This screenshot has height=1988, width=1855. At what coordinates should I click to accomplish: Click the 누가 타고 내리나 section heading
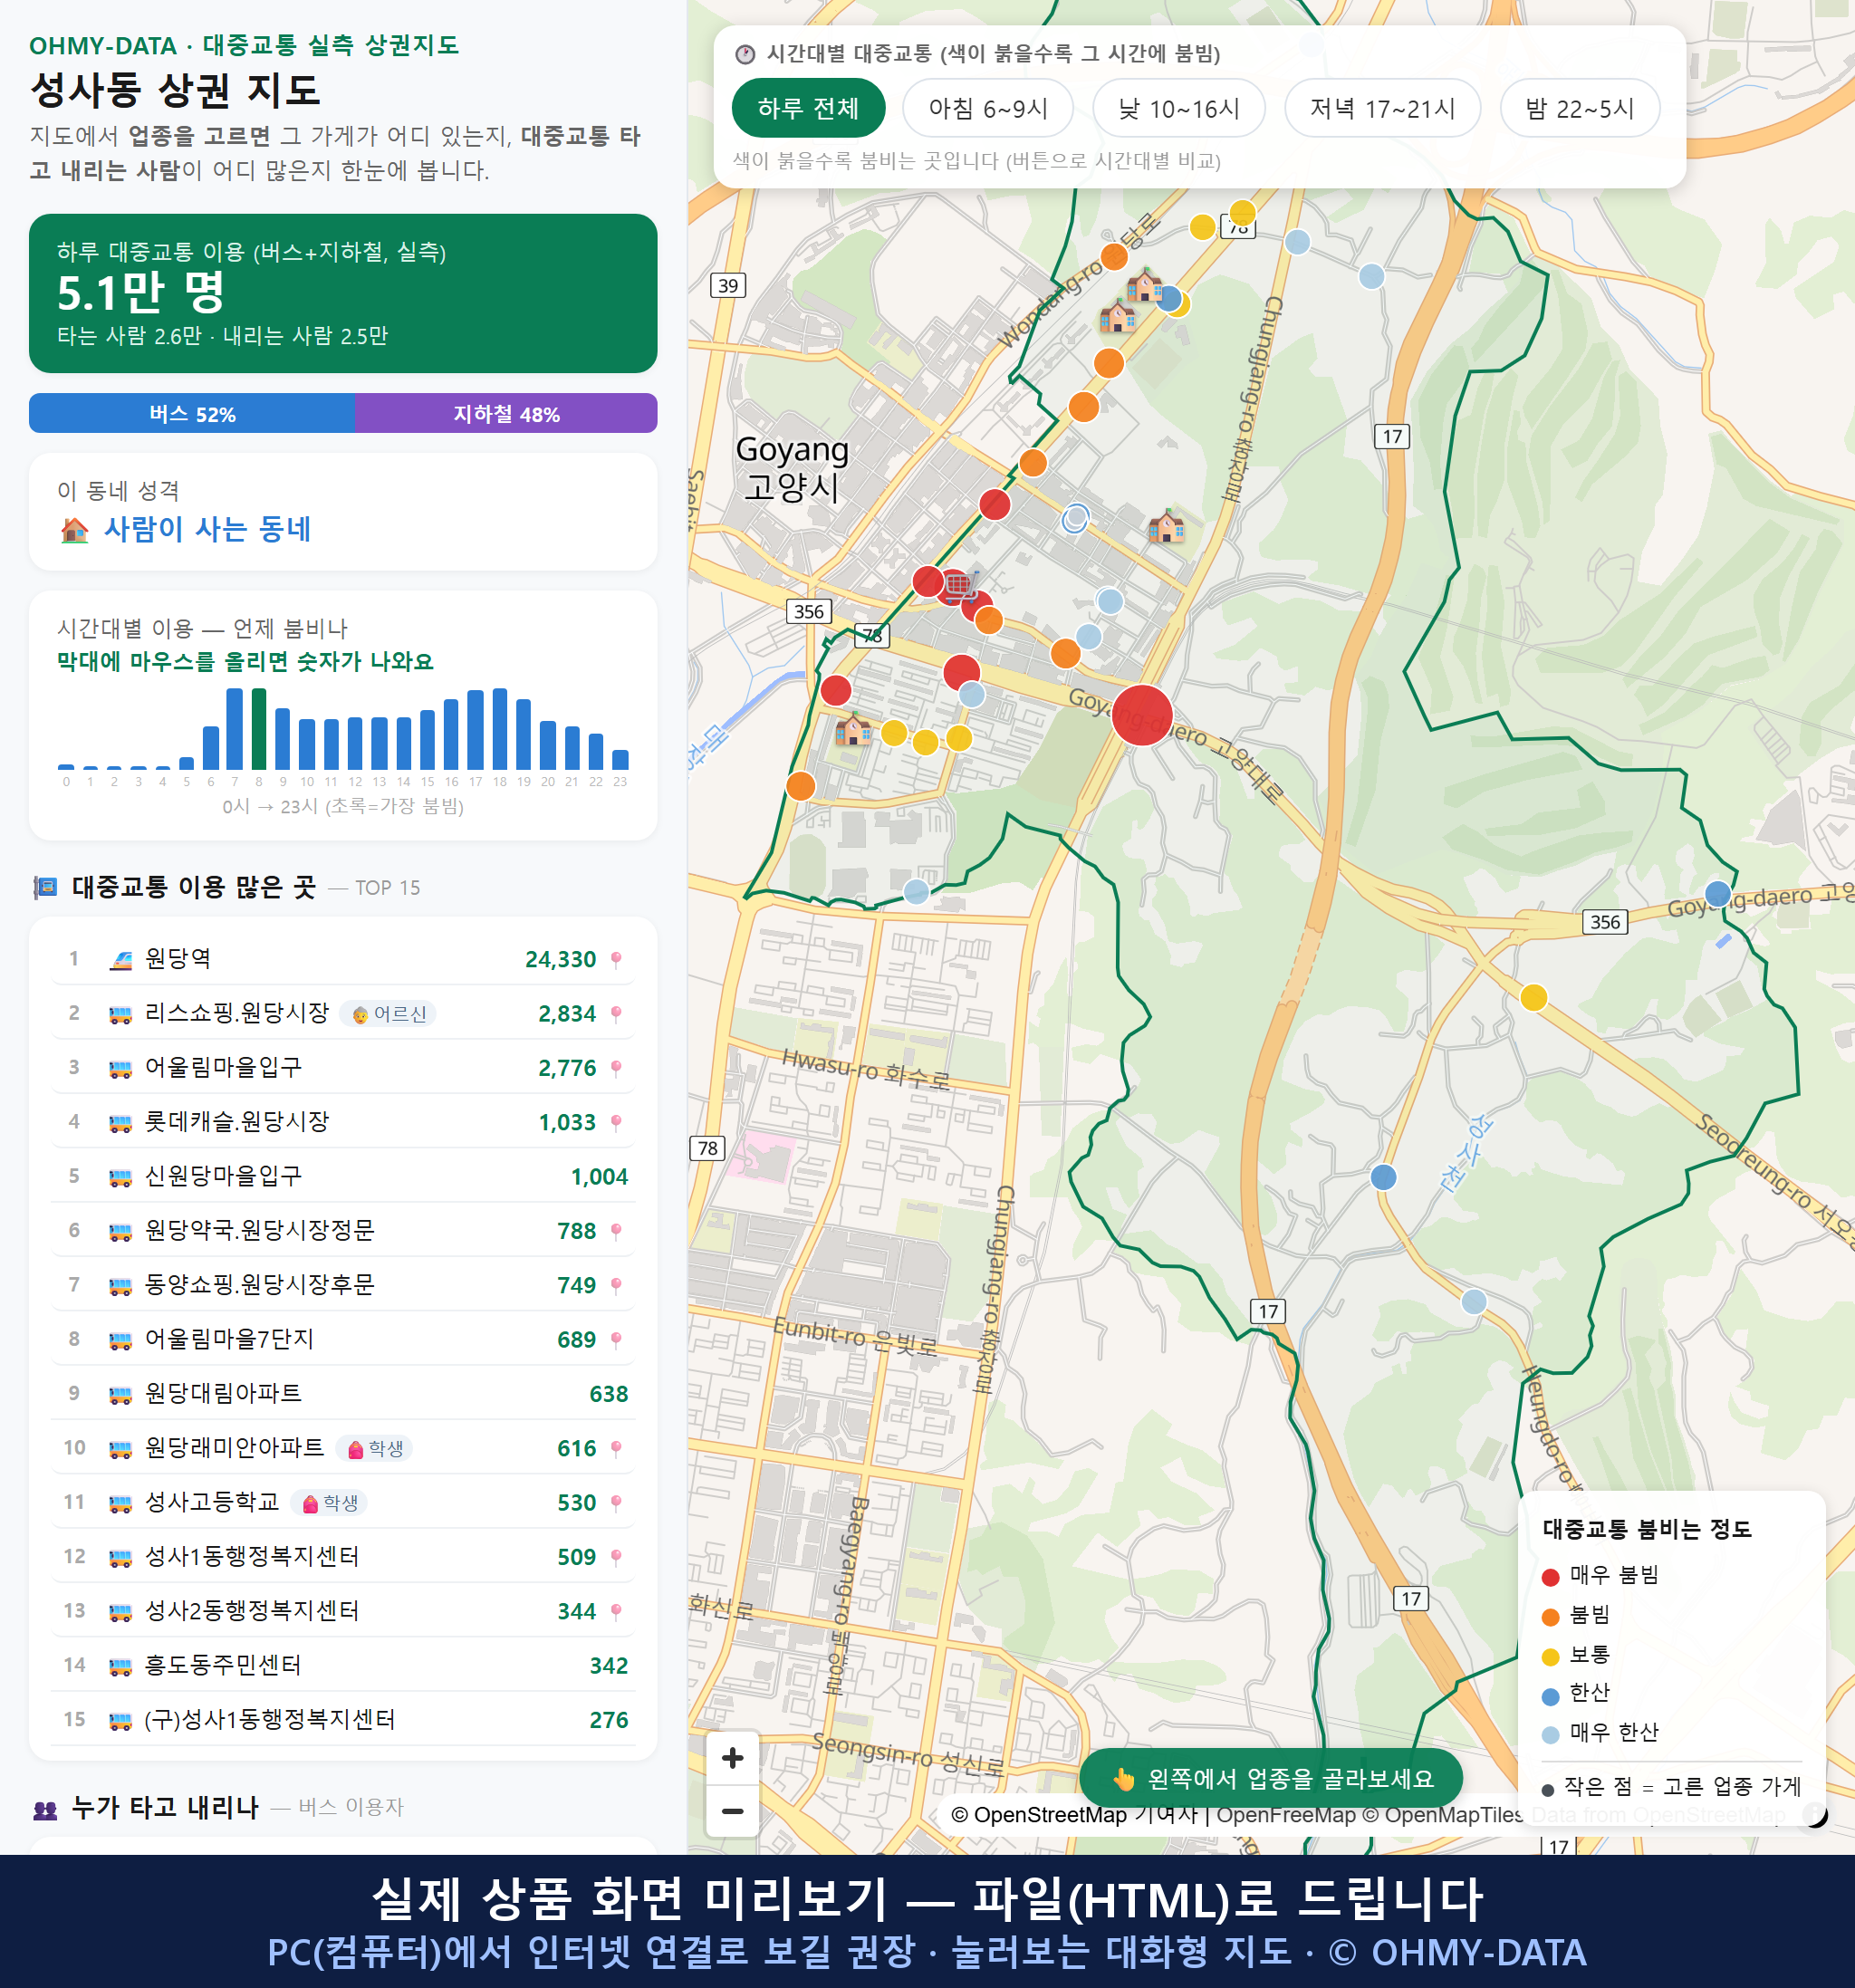tap(165, 1807)
